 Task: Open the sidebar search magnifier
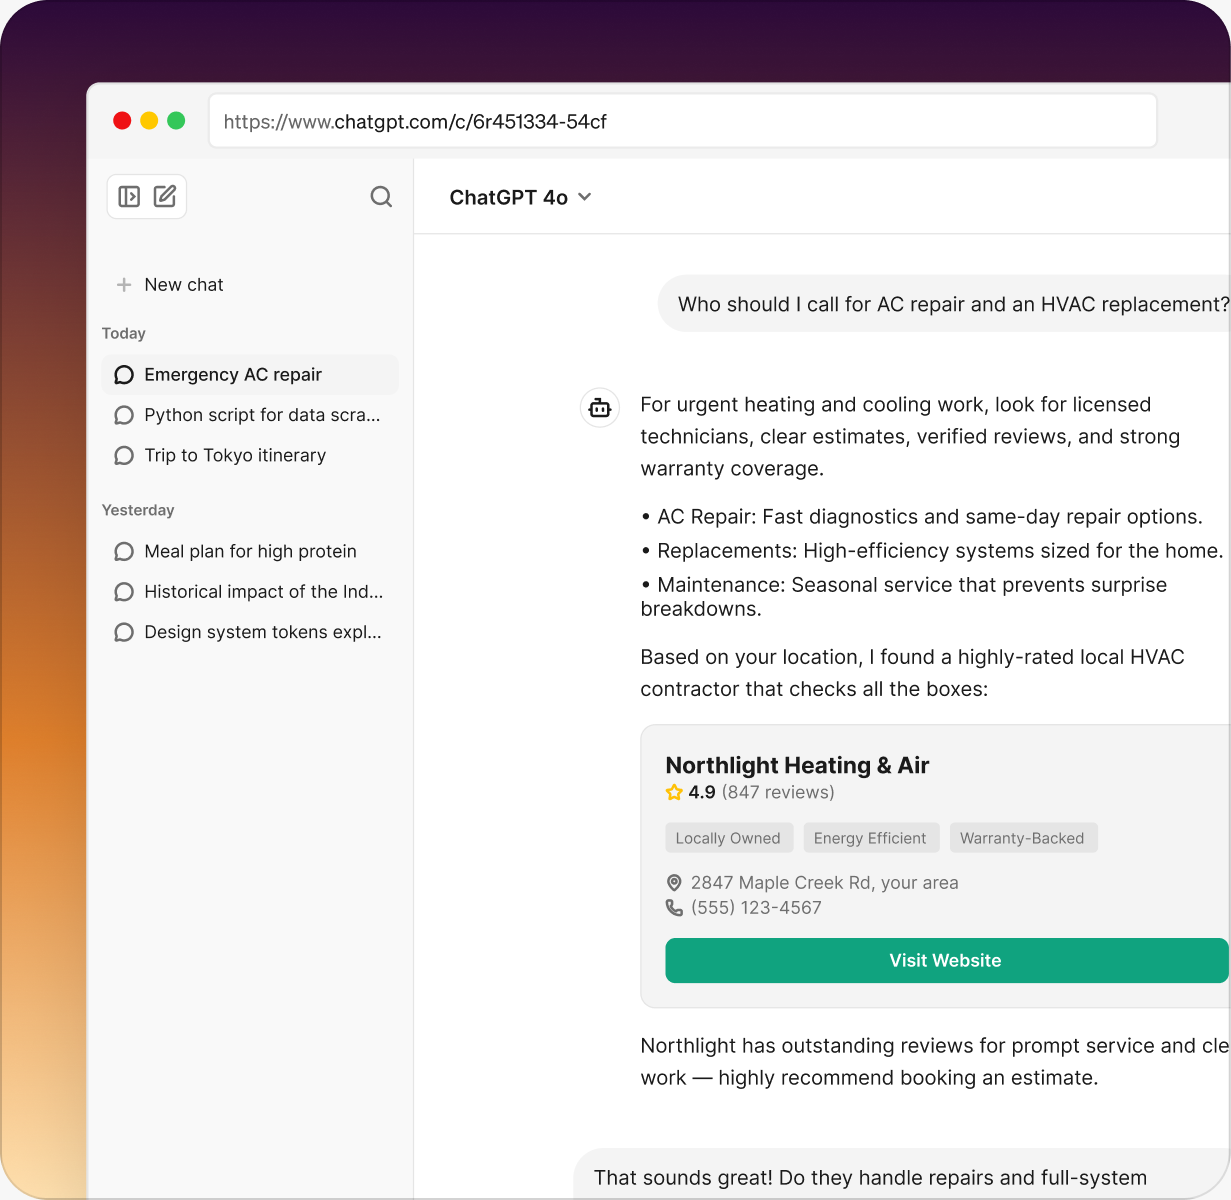click(x=381, y=197)
